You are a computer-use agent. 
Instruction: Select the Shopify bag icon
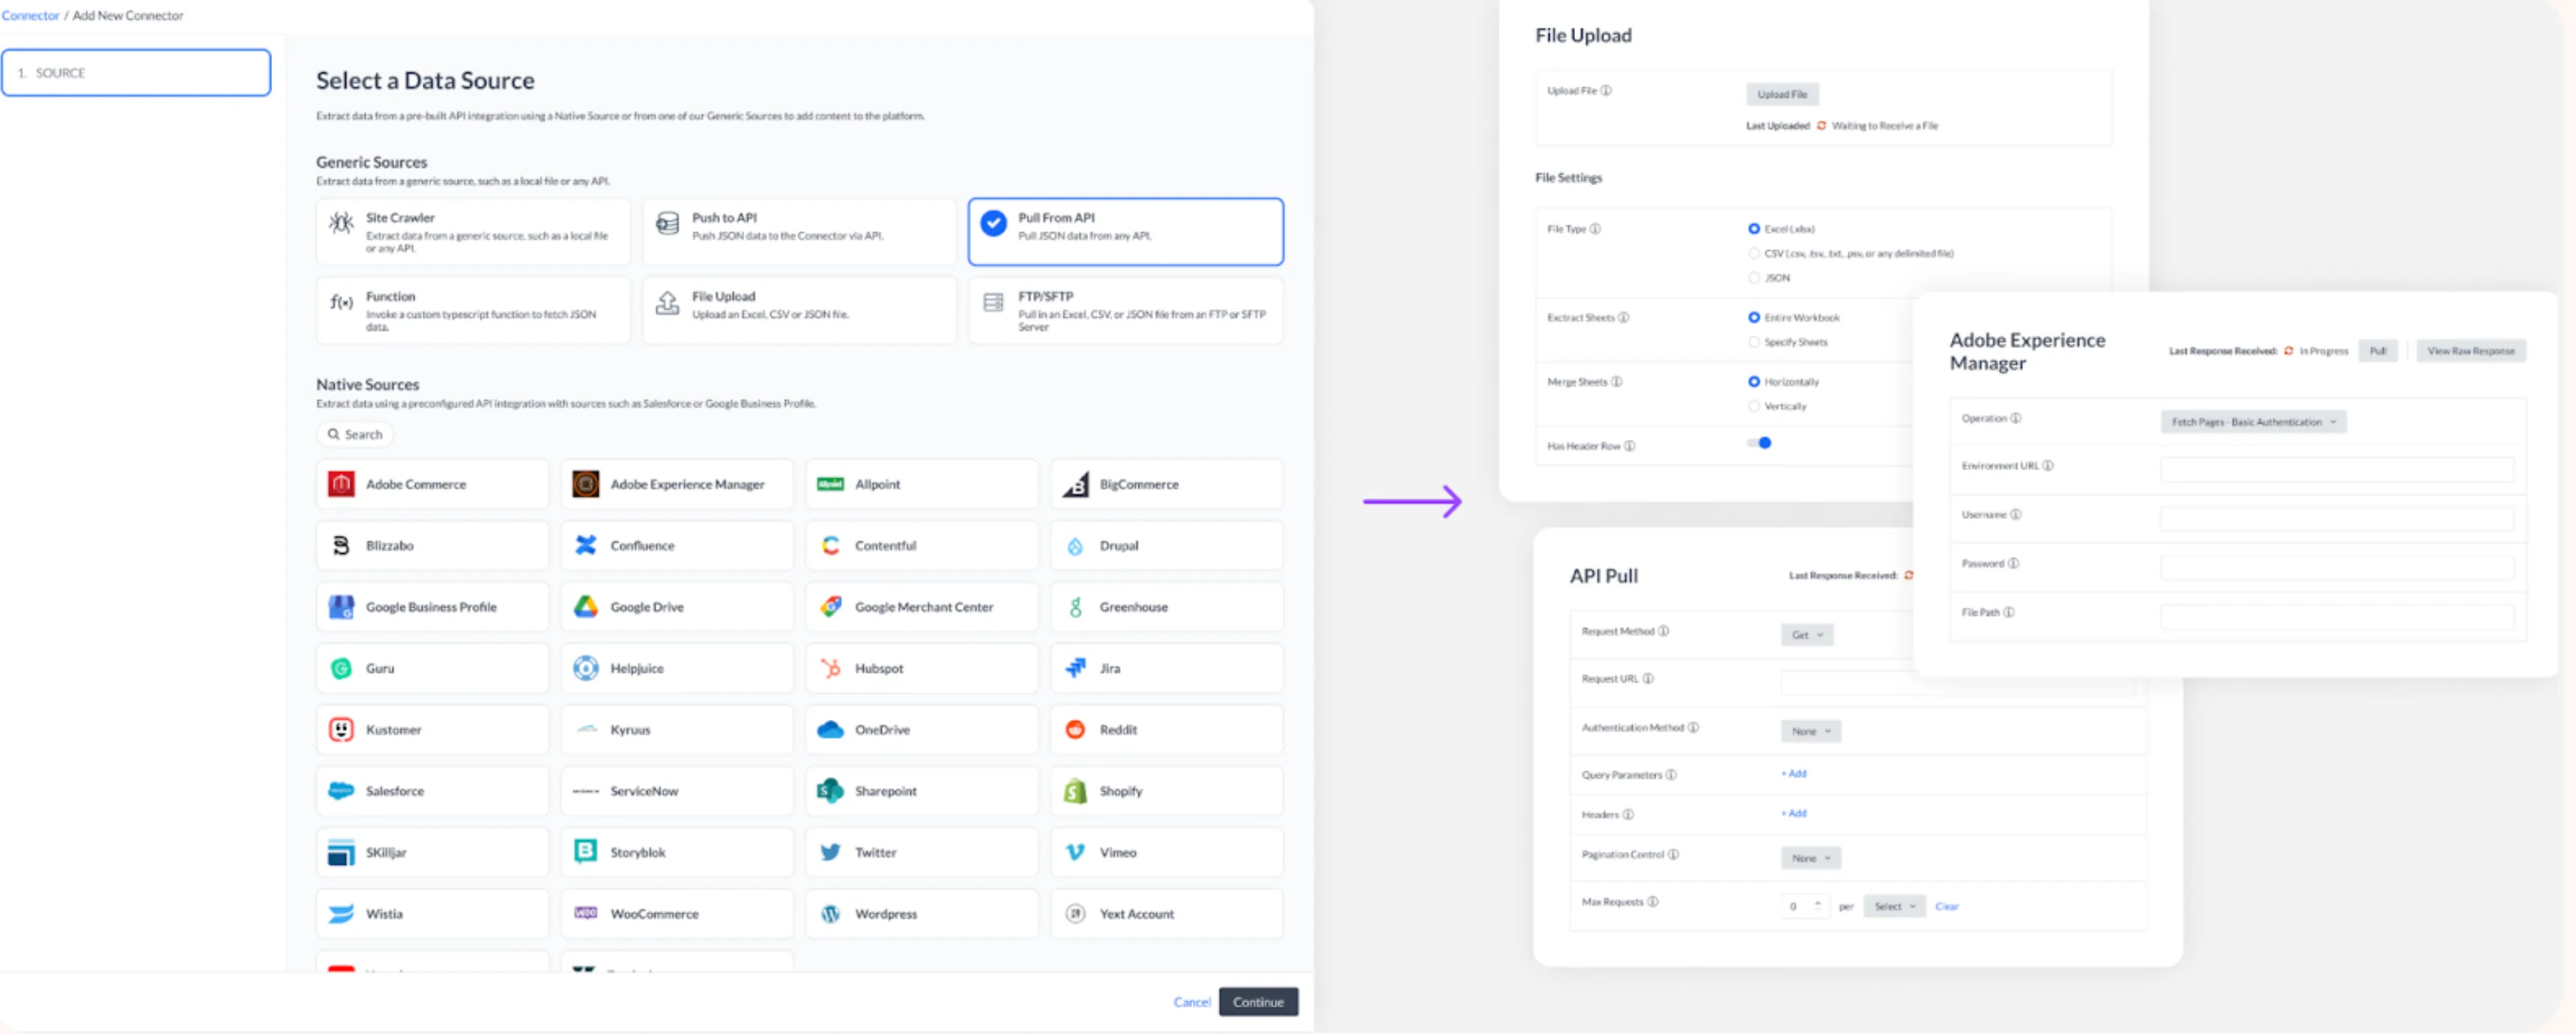1075,791
